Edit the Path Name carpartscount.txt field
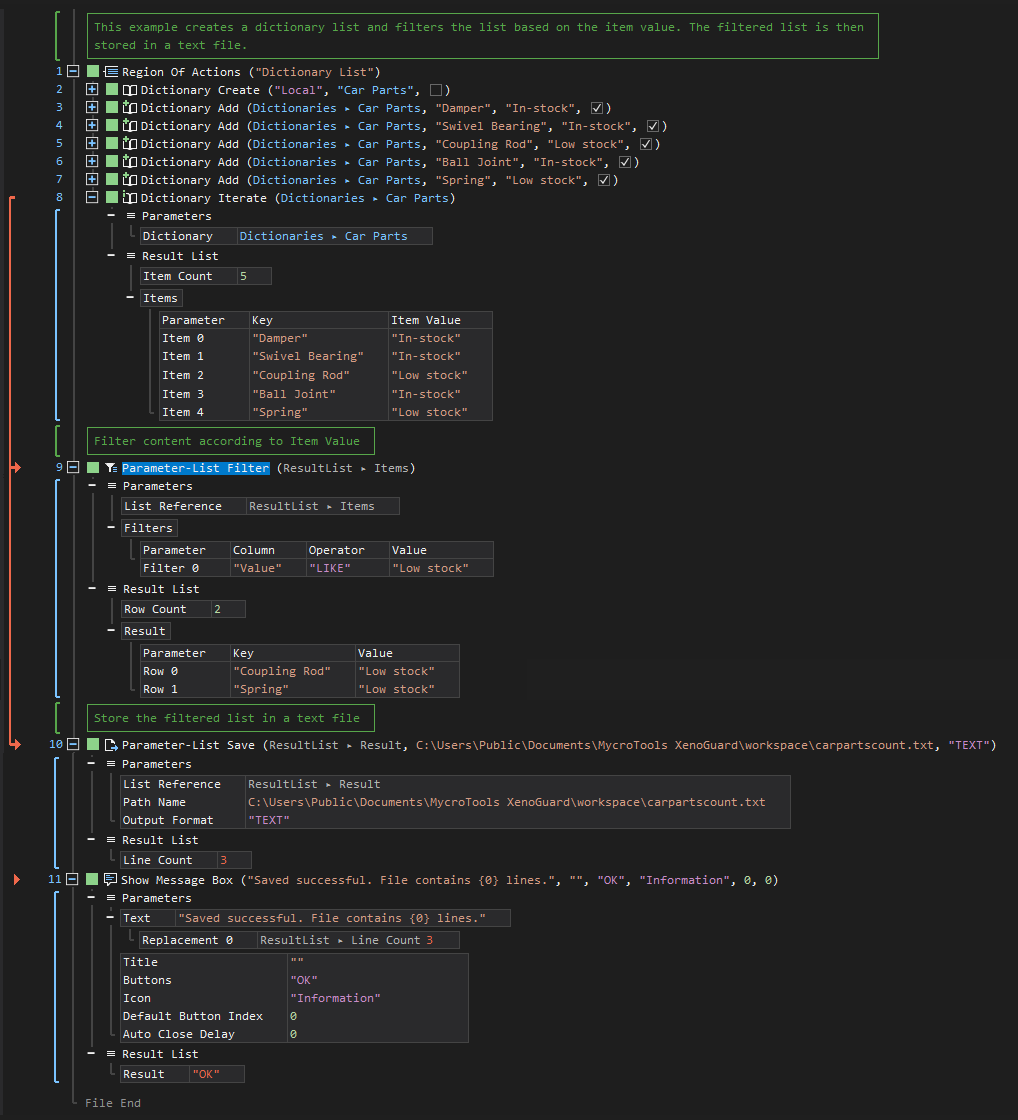Image resolution: width=1018 pixels, height=1120 pixels. pos(506,802)
